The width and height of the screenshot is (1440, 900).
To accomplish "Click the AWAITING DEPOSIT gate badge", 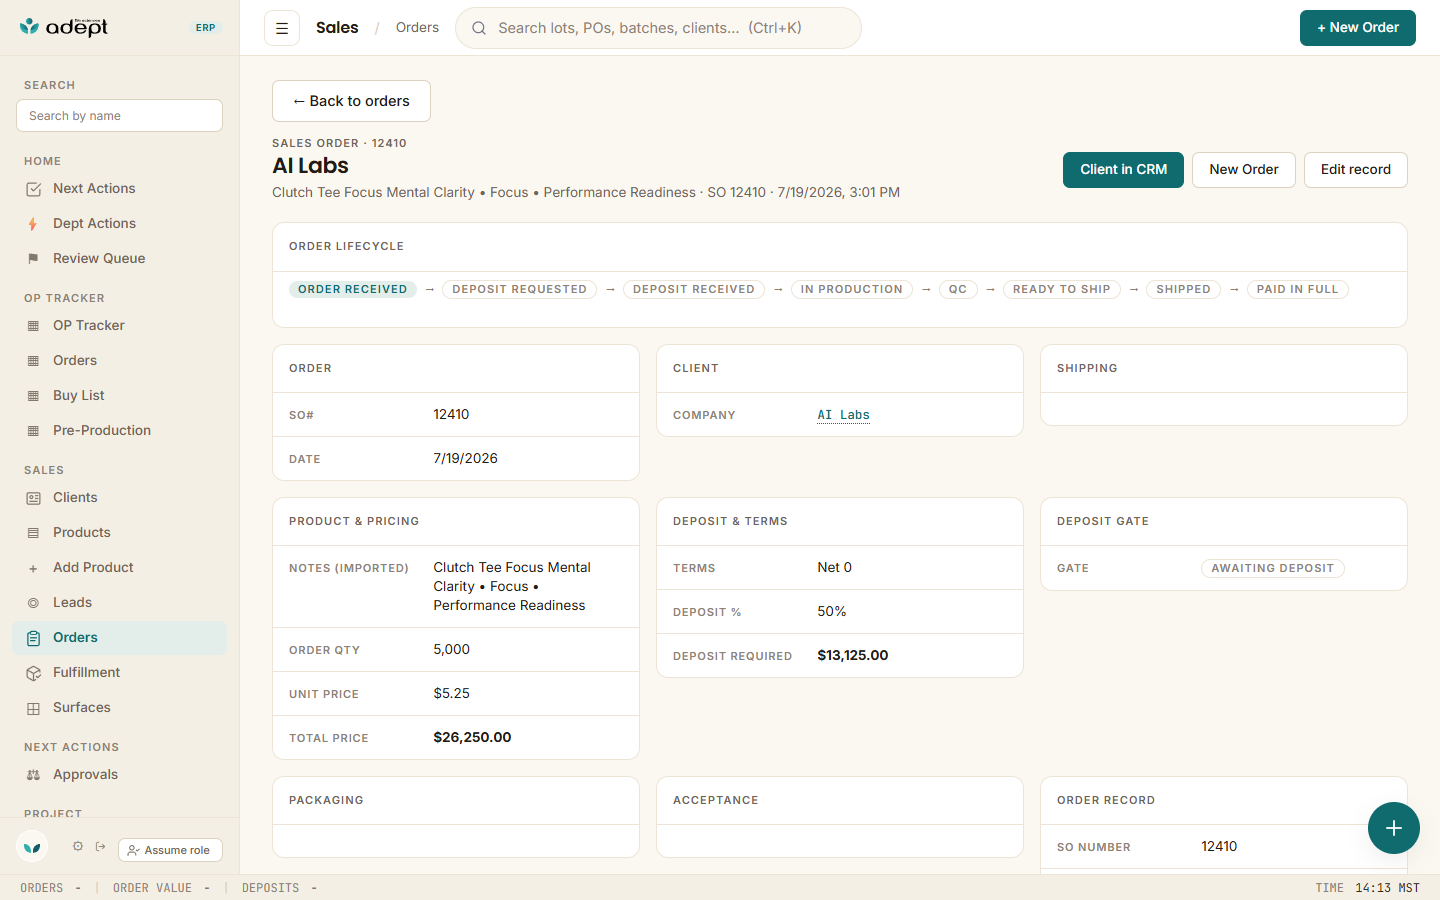I will click(1272, 569).
